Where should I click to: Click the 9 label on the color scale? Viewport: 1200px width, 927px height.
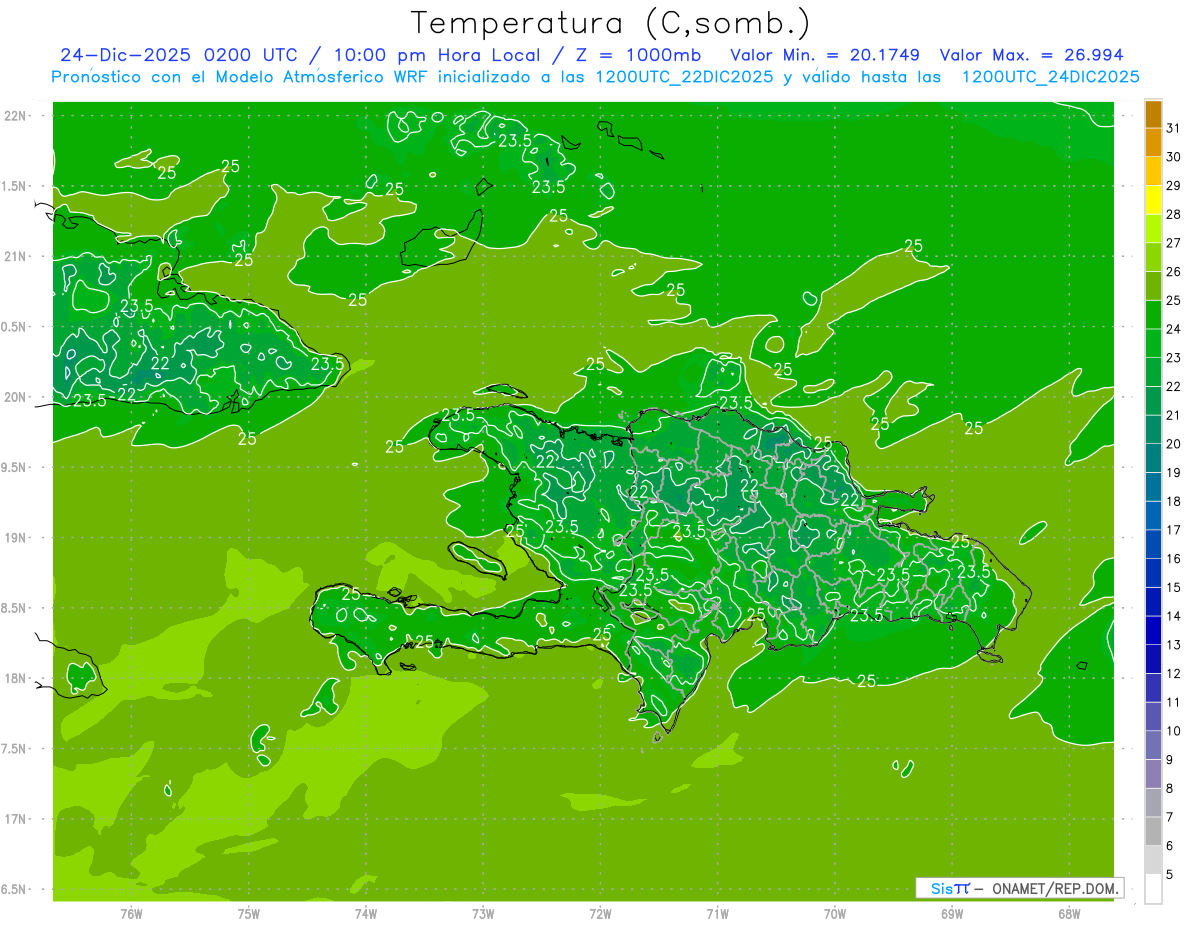point(1170,760)
